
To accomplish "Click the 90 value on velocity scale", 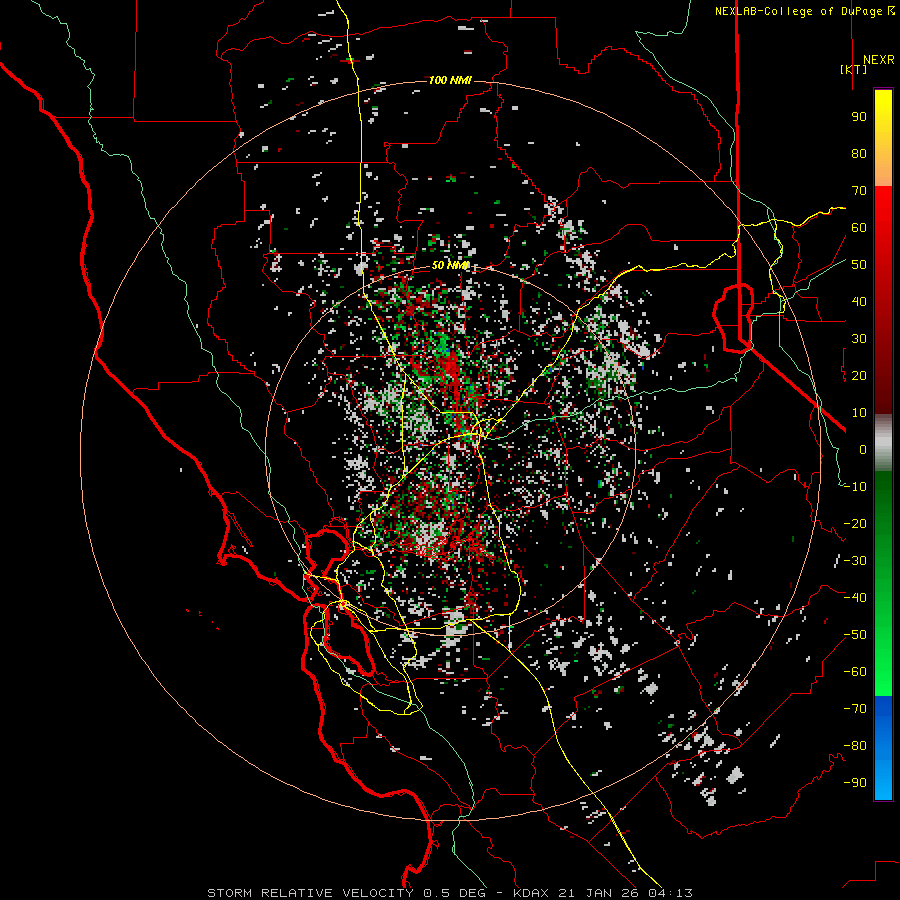I will tap(859, 117).
